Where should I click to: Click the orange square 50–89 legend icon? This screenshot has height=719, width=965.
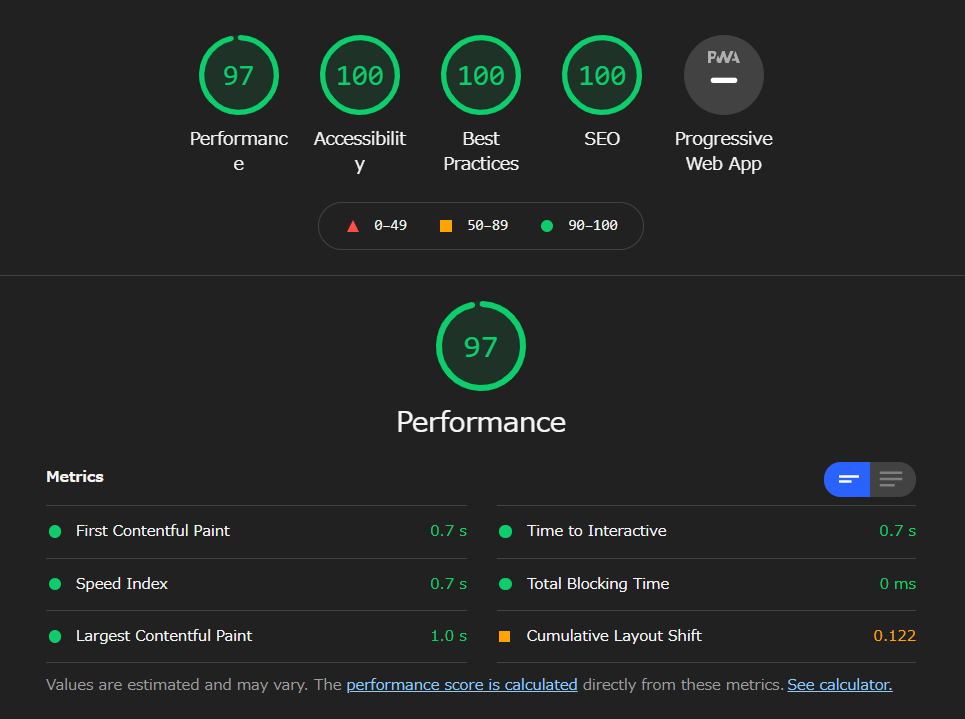coord(446,226)
